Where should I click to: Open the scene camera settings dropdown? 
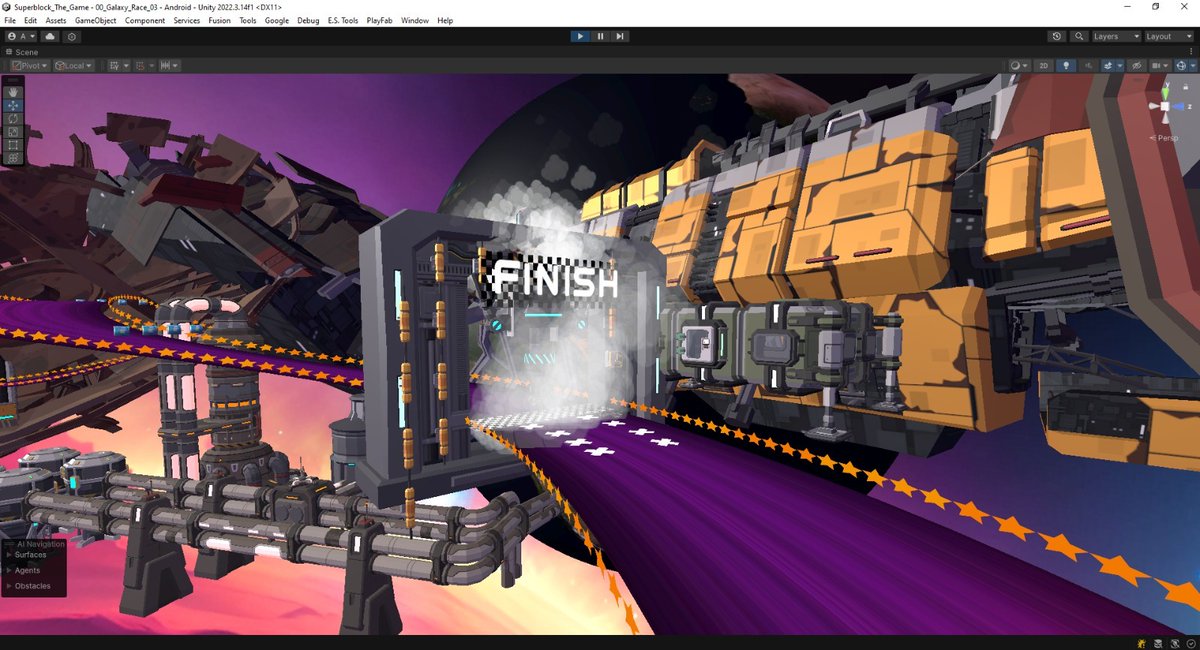pos(1160,65)
